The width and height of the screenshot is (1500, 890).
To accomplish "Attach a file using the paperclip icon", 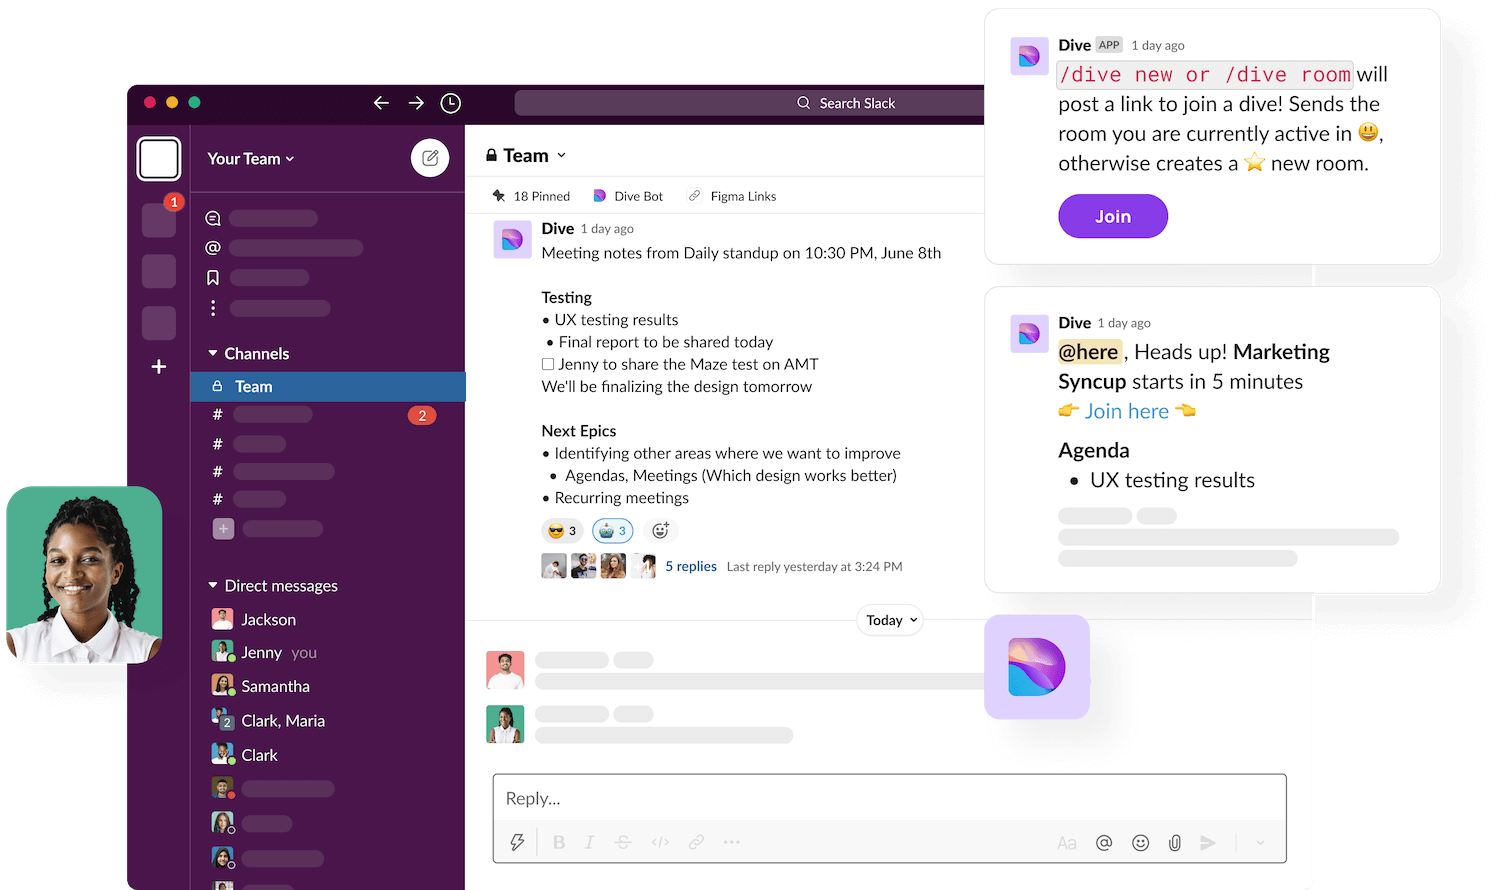I will pos(1174,842).
